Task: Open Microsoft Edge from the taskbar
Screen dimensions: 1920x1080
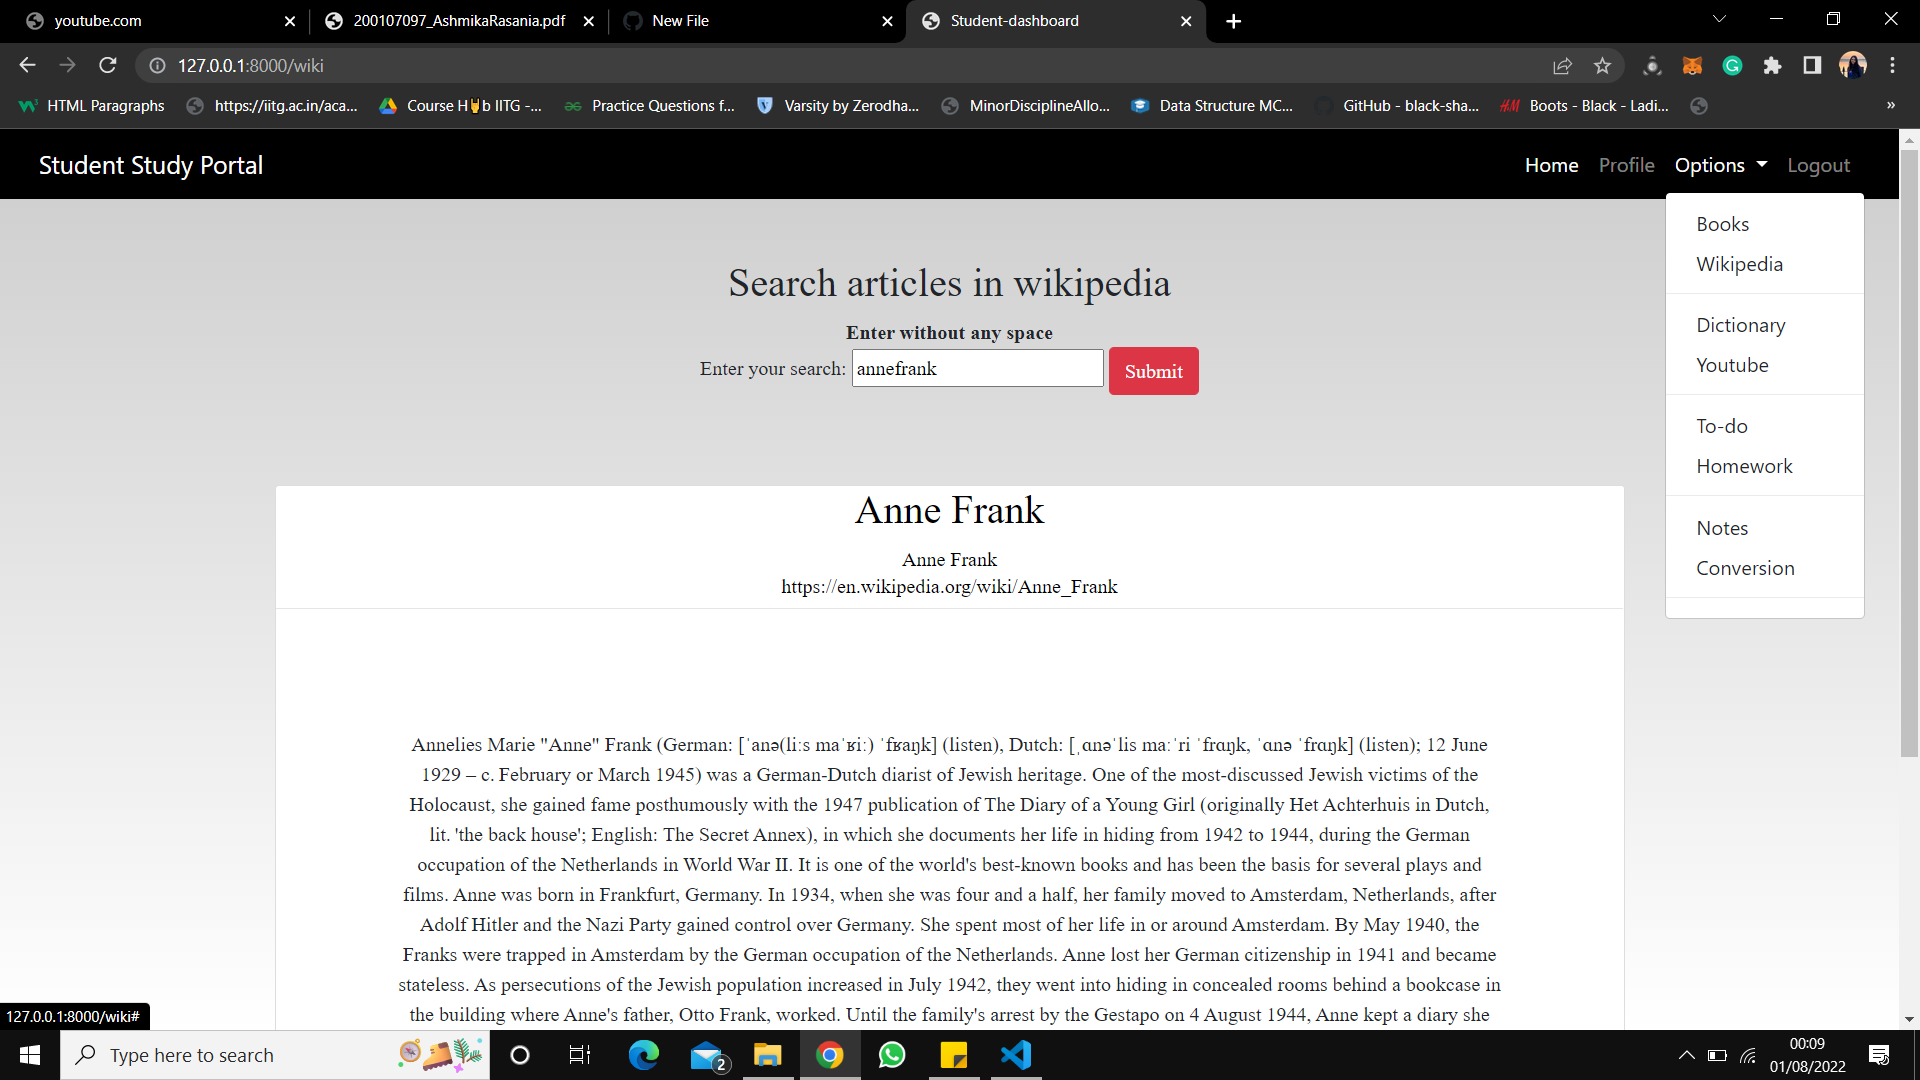Action: 643,1055
